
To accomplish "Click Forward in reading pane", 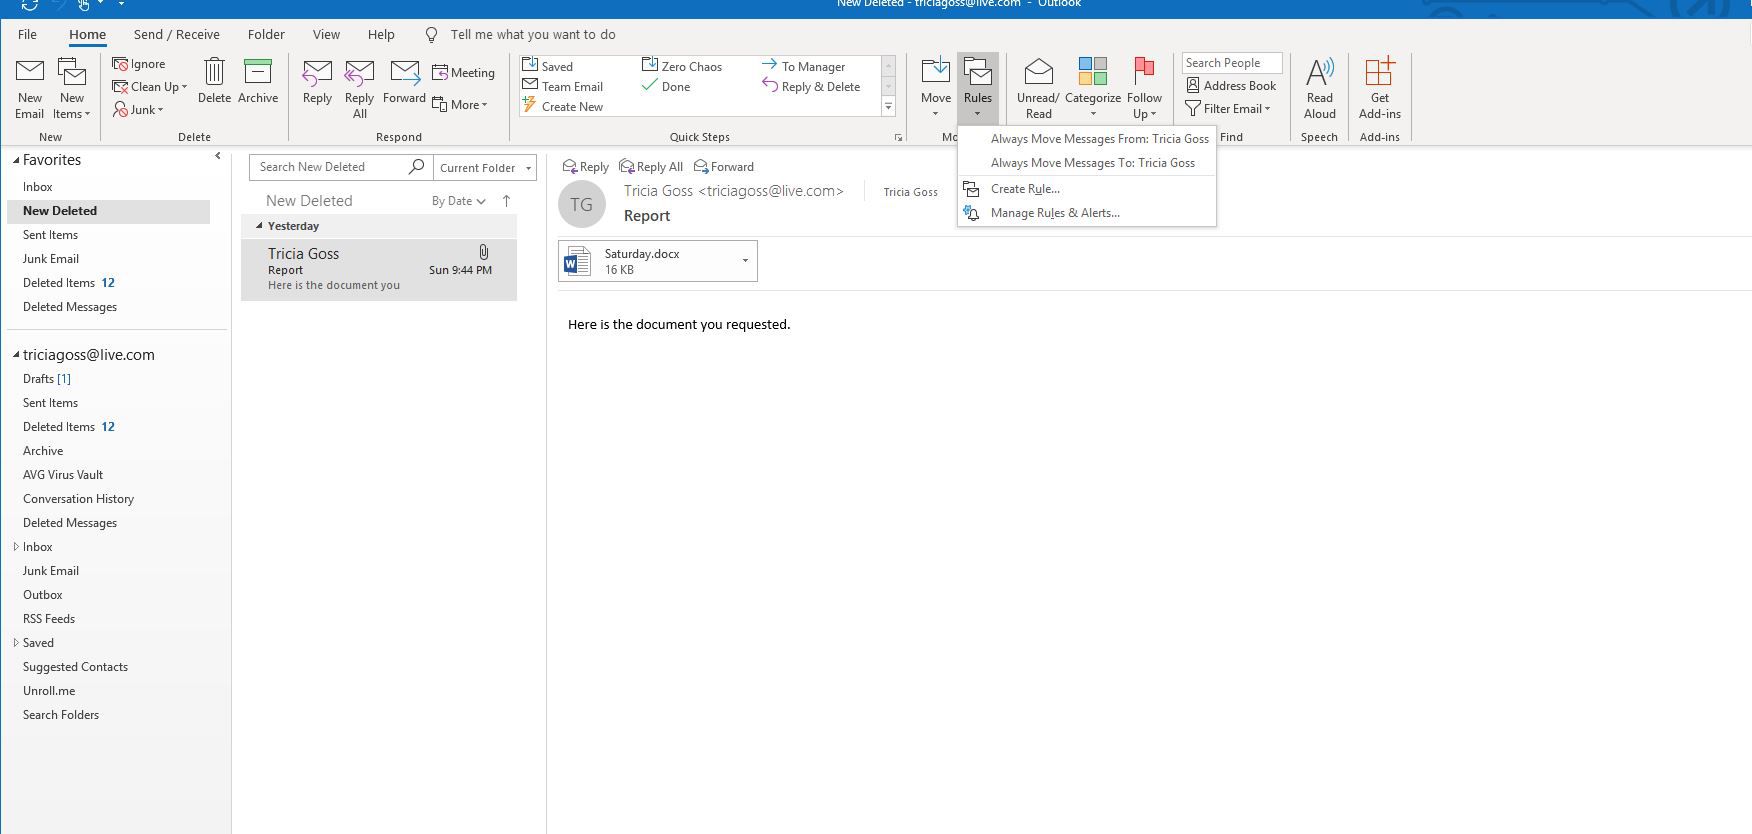I will click(724, 167).
